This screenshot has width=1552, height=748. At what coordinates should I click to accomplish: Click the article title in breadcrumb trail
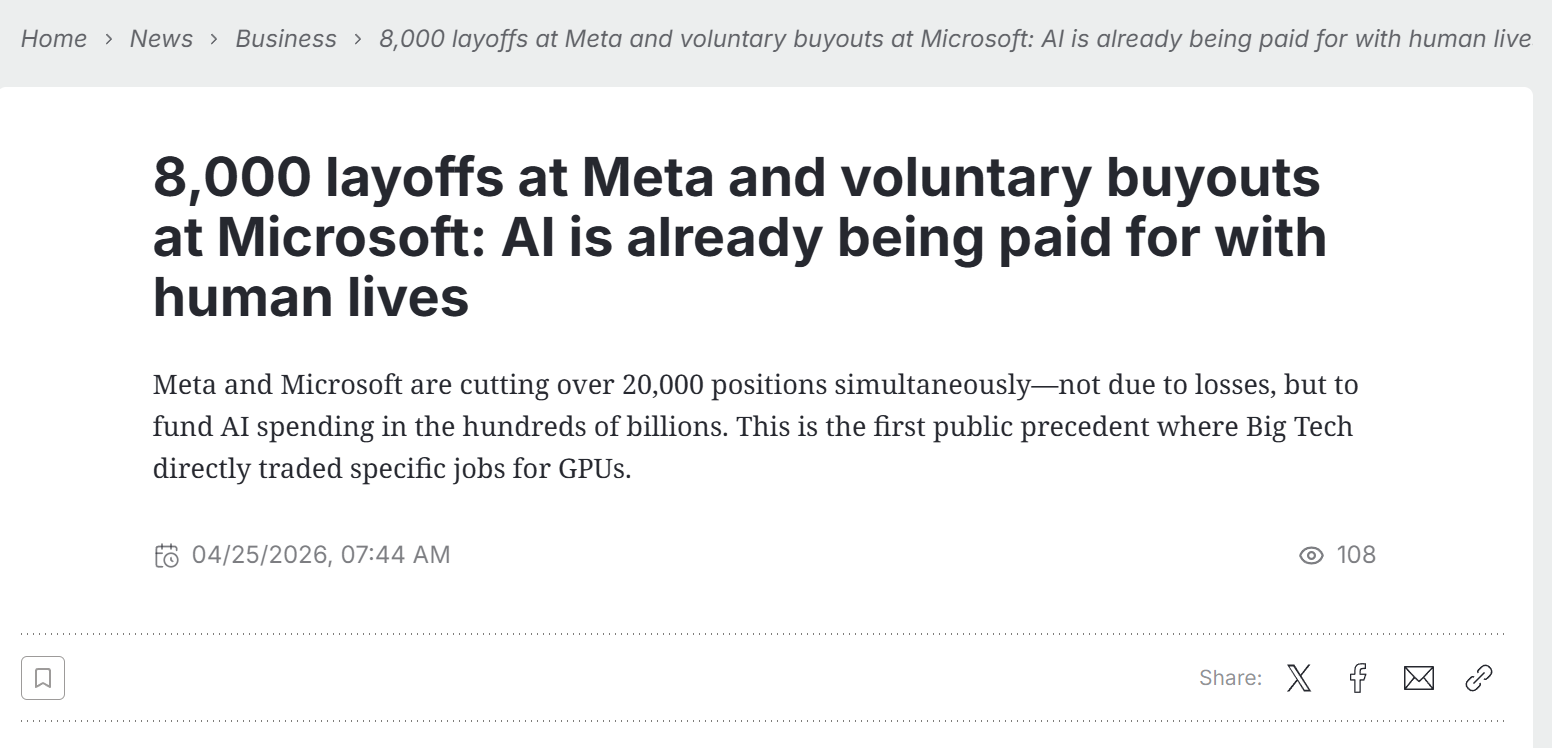[x=954, y=39]
